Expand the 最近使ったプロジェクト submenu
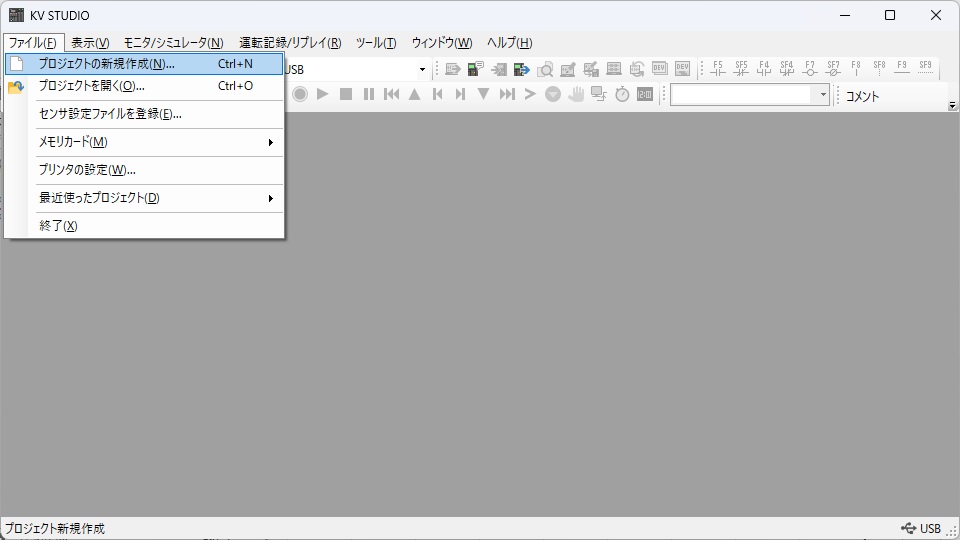Screen dimensions: 960x540 pyautogui.click(x=155, y=198)
